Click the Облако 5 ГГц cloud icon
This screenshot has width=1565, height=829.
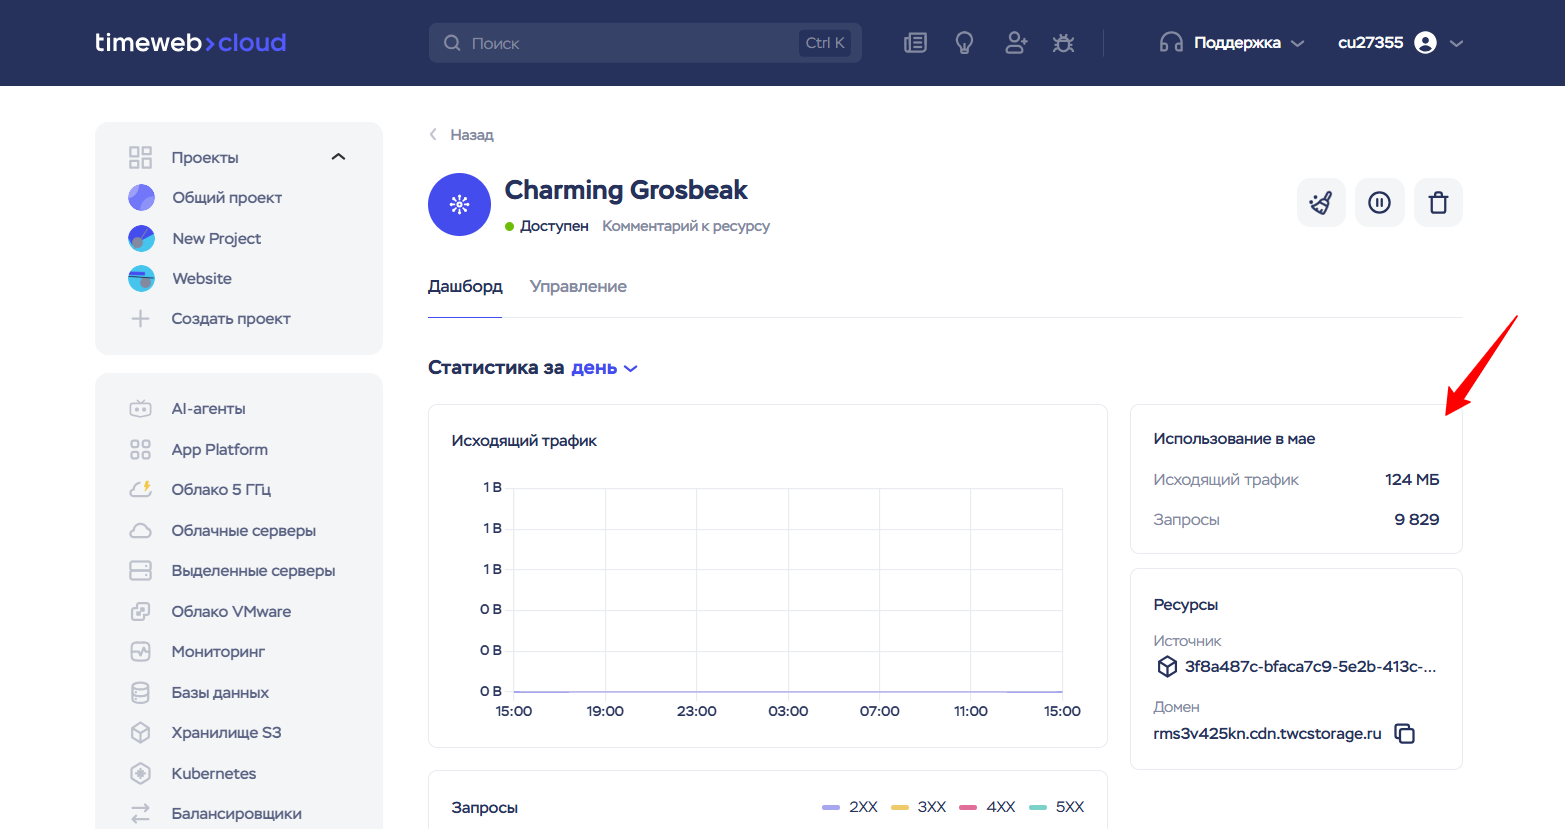[140, 490]
